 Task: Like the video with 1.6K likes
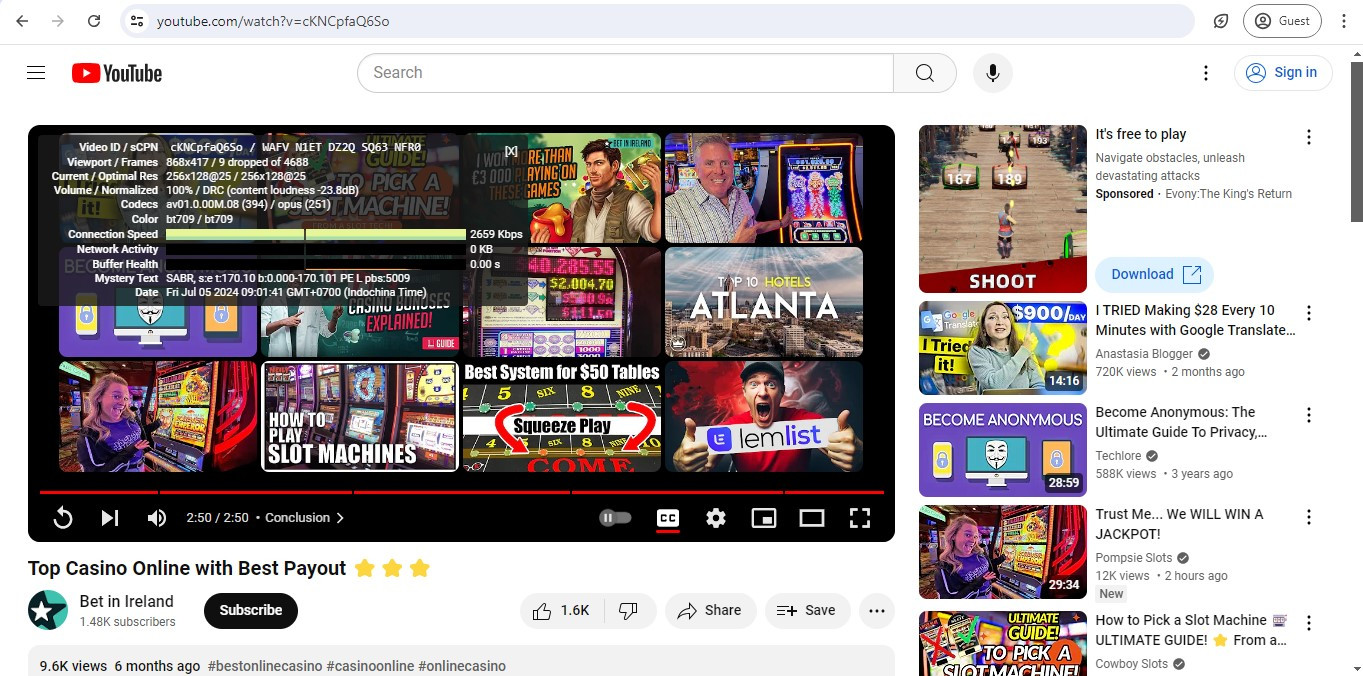(561, 611)
